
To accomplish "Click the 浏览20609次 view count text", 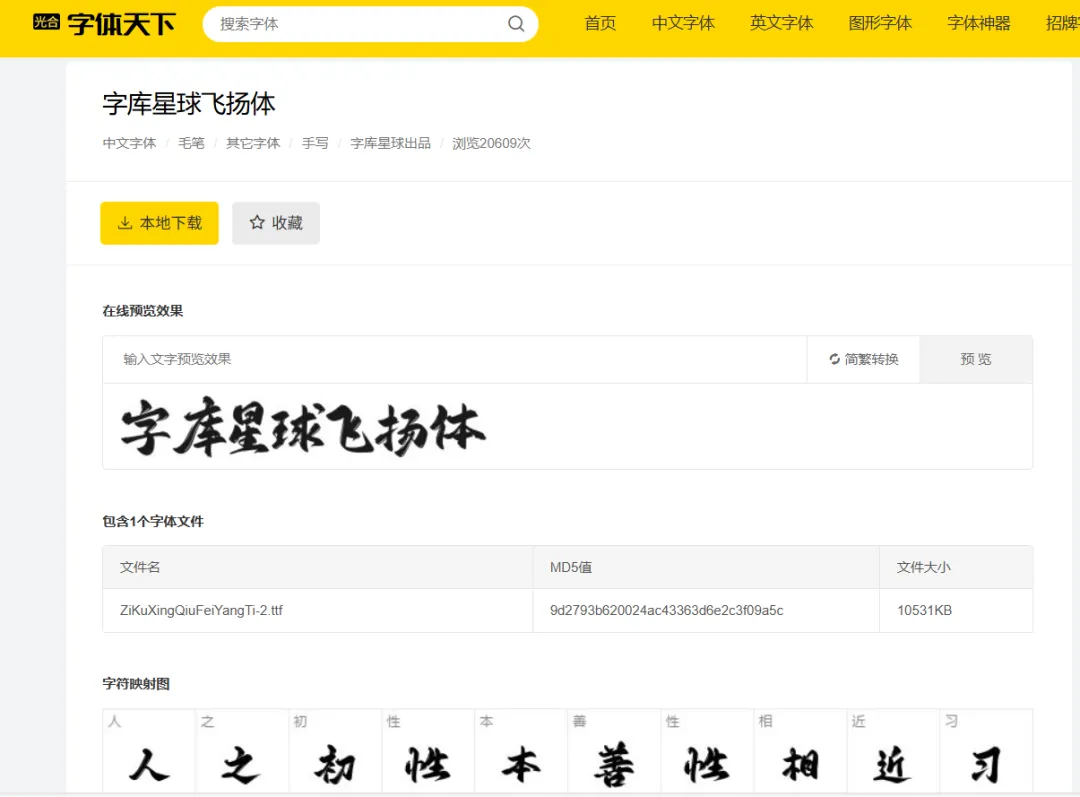I will click(491, 143).
